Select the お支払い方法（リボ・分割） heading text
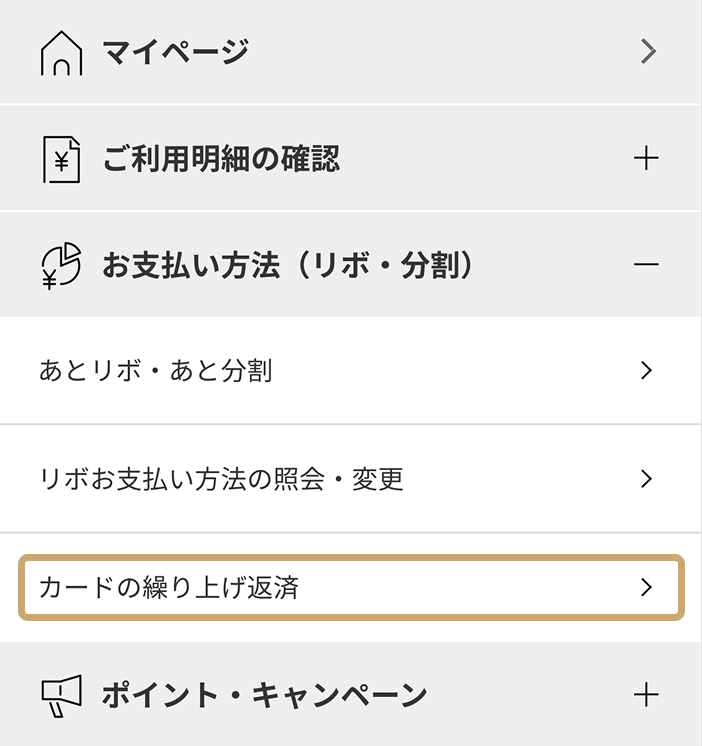Viewport: 702px width, 746px height. point(287,266)
